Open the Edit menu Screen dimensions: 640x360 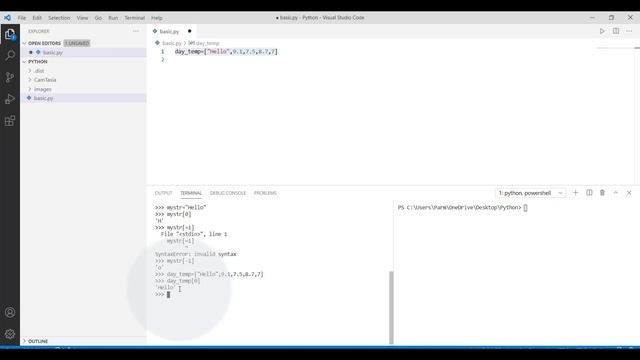pos(37,18)
